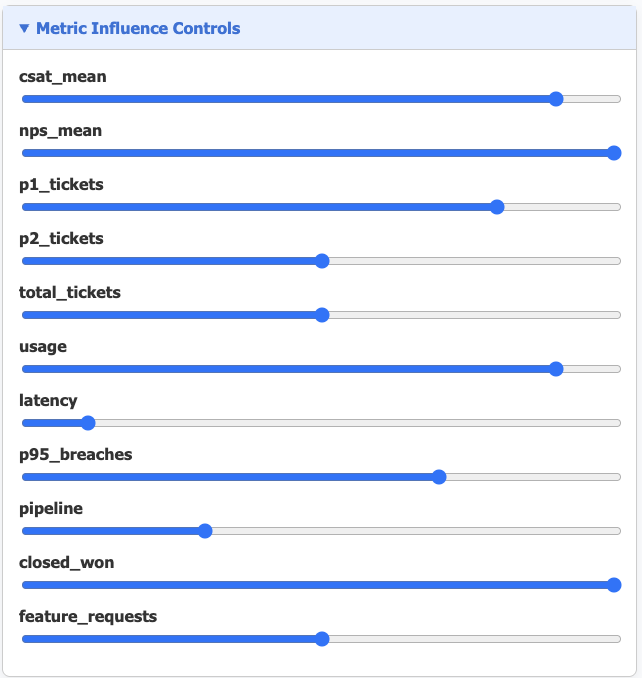
Task: Click the closed_won label text
Action: 66,562
